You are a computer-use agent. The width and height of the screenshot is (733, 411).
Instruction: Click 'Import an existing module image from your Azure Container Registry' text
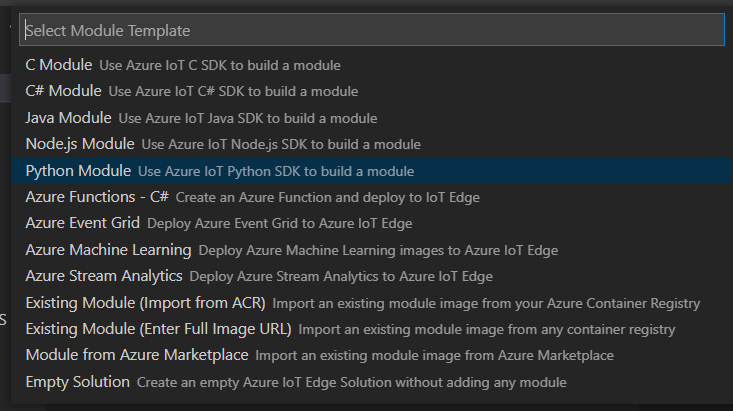[486, 302]
